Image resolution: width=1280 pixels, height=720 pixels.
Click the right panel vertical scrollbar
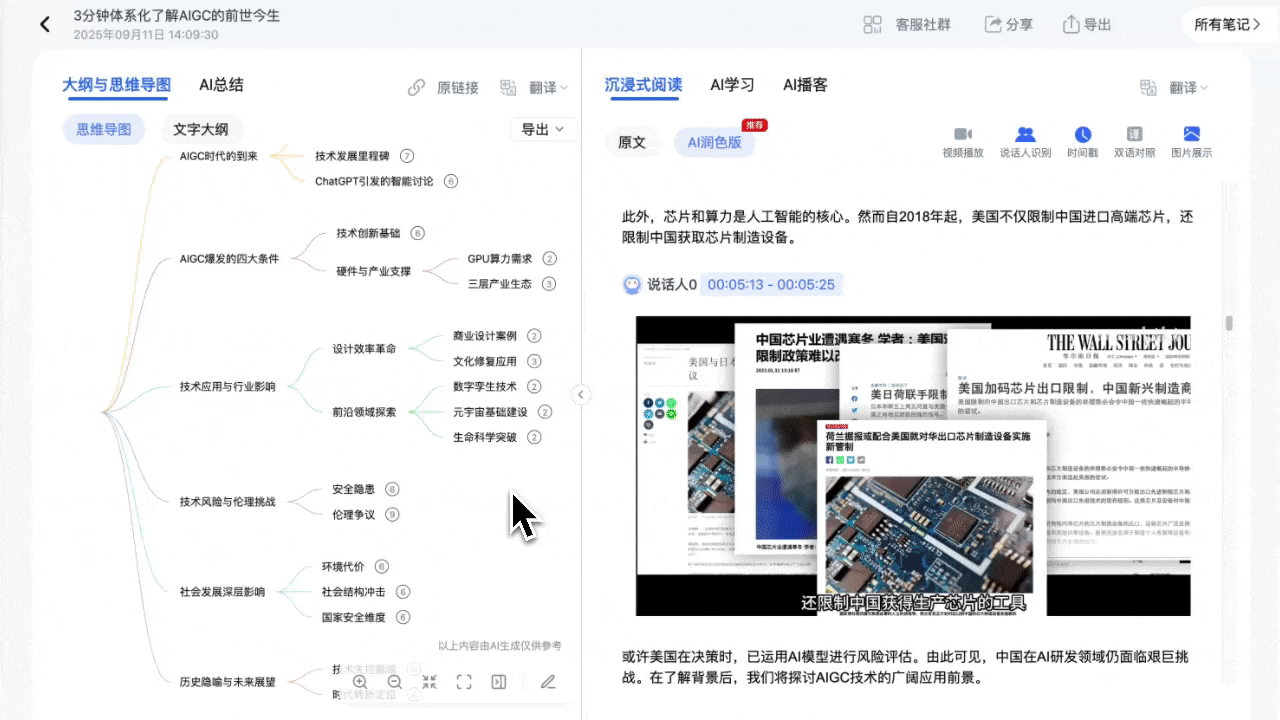point(1229,323)
